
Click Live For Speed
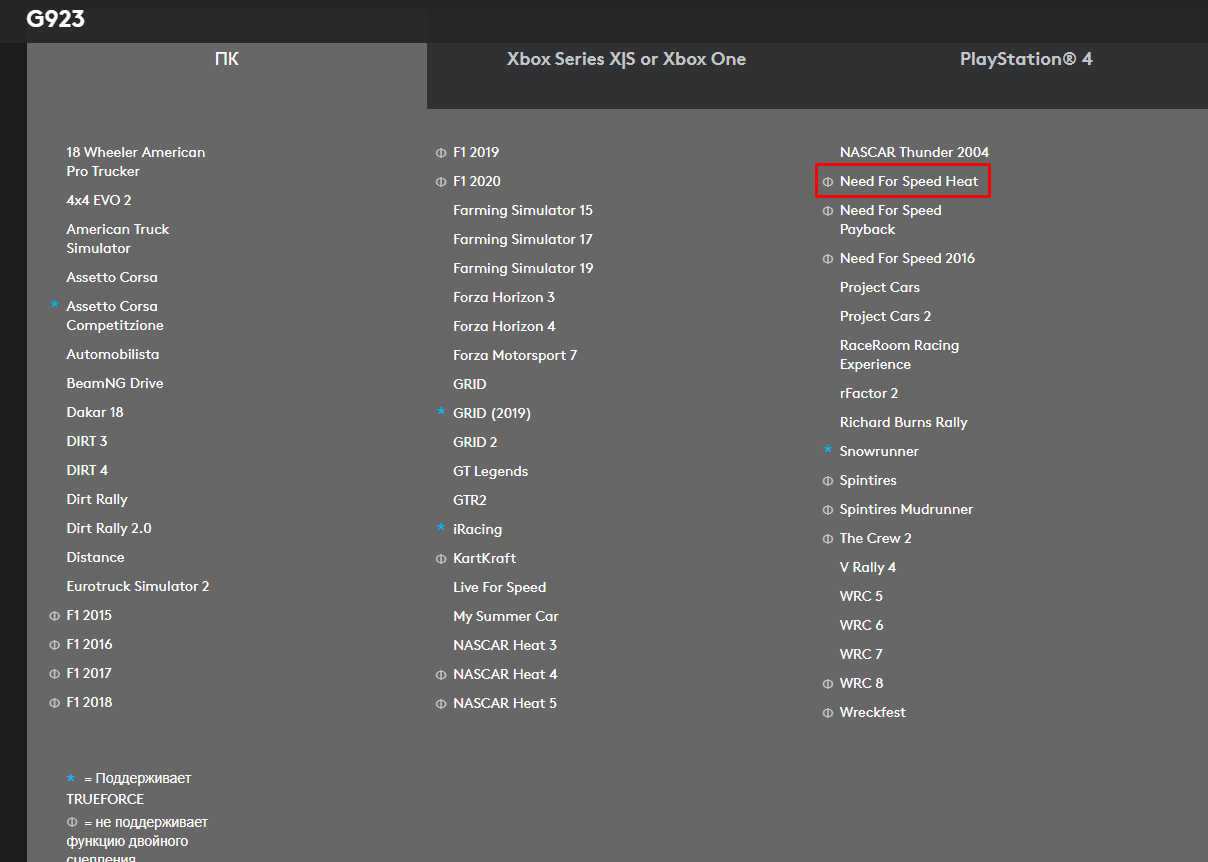point(500,587)
